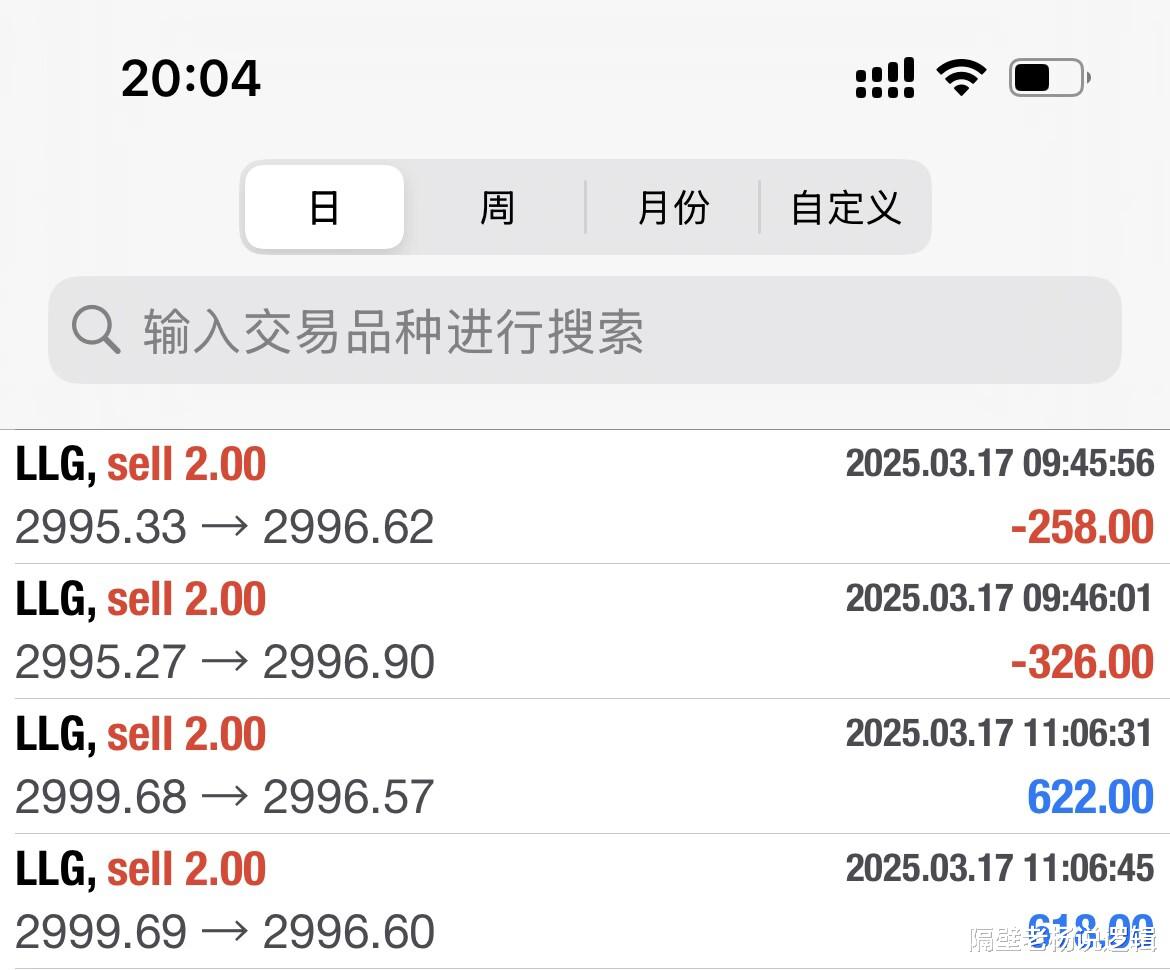Switch to the 月份 (month) tab
The height and width of the screenshot is (970, 1170).
pyautogui.click(x=673, y=208)
